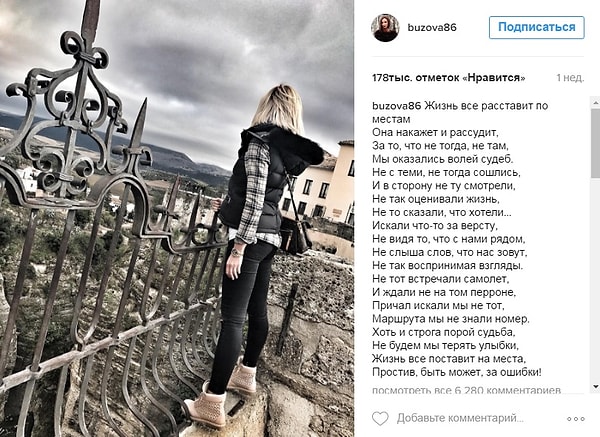Click the buzova86 profile avatar

tap(385, 28)
